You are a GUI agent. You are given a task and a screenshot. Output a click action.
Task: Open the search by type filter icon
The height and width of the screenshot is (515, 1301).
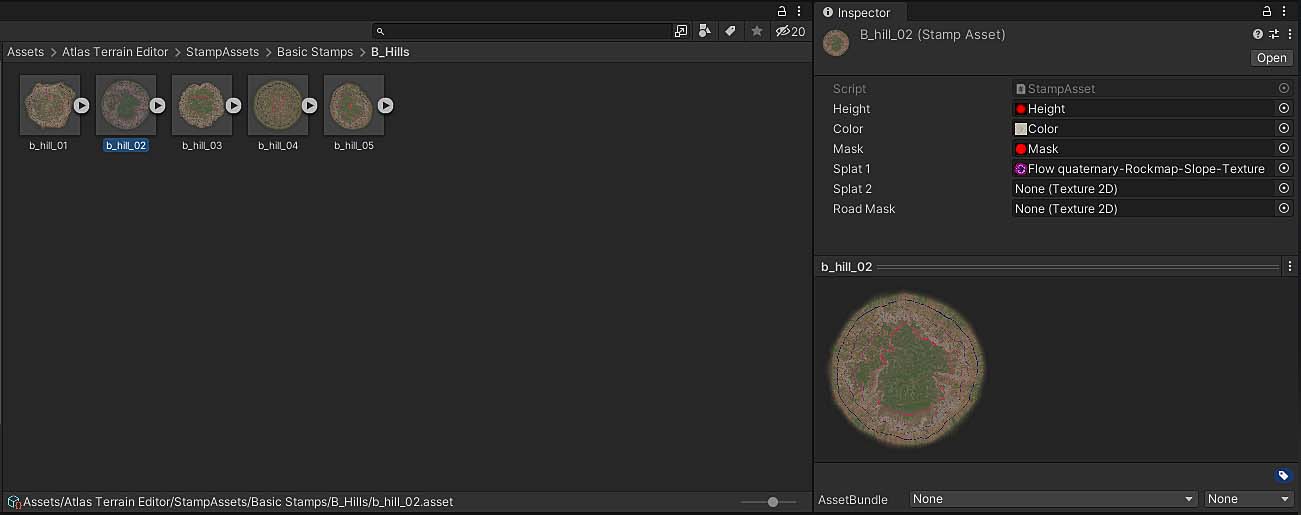click(x=706, y=31)
